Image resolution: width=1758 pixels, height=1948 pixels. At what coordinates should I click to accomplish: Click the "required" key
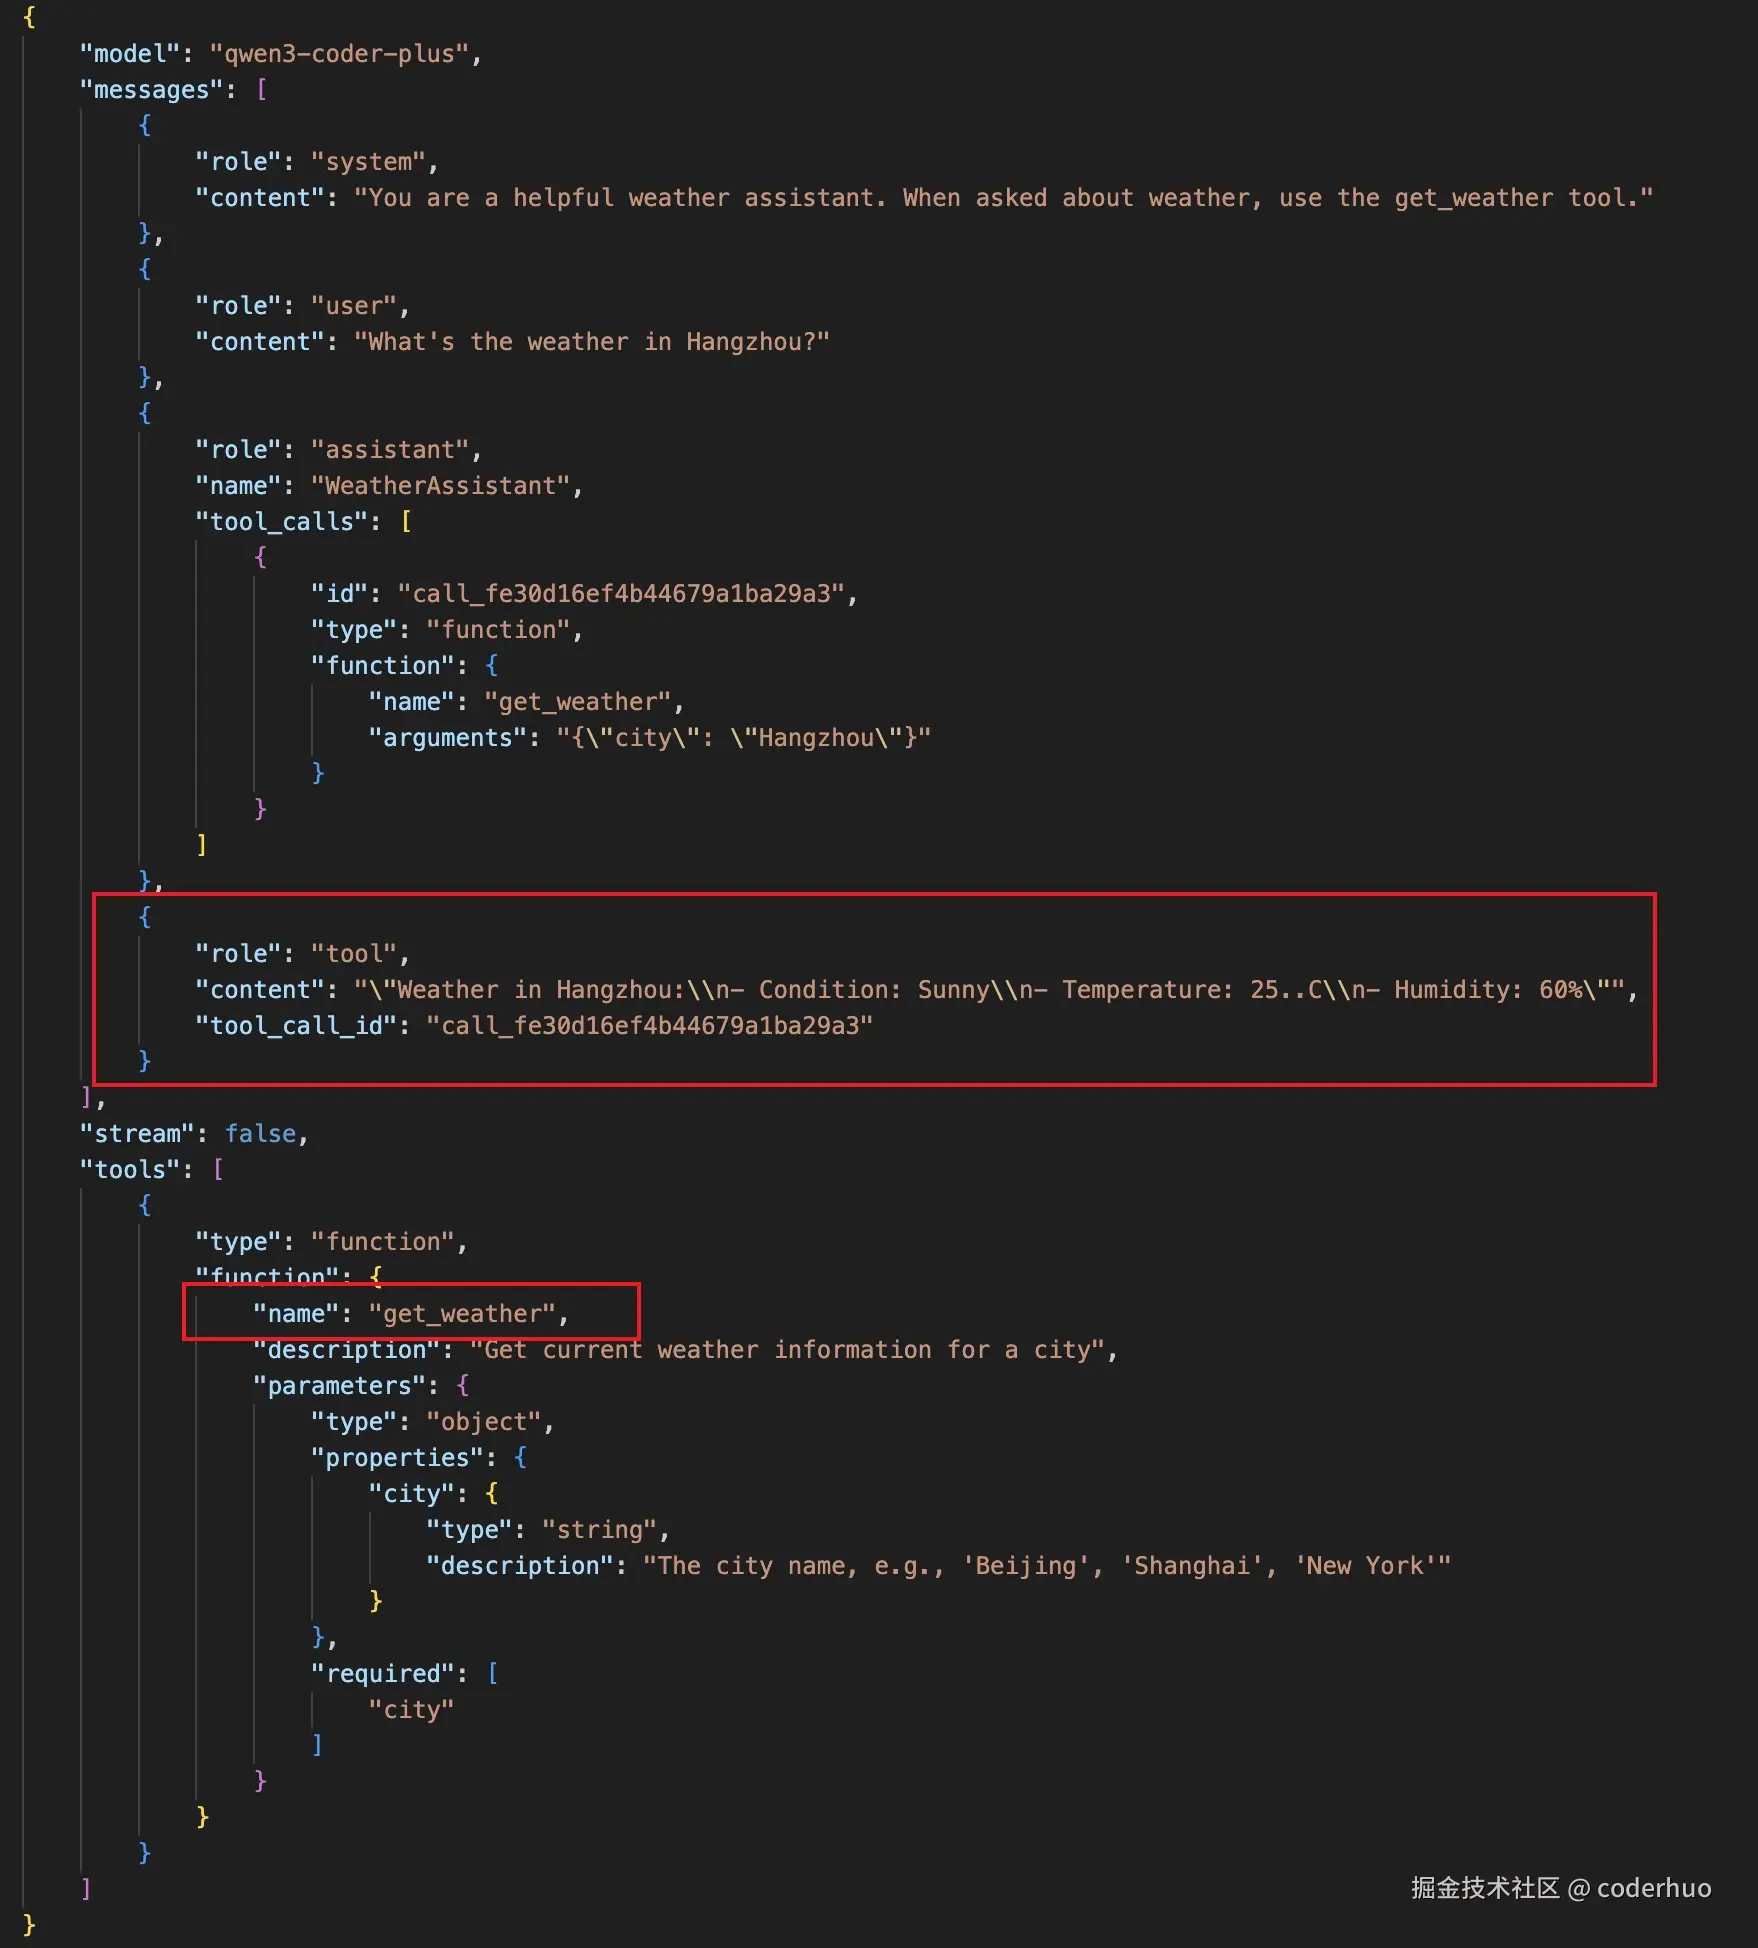[x=383, y=1674]
